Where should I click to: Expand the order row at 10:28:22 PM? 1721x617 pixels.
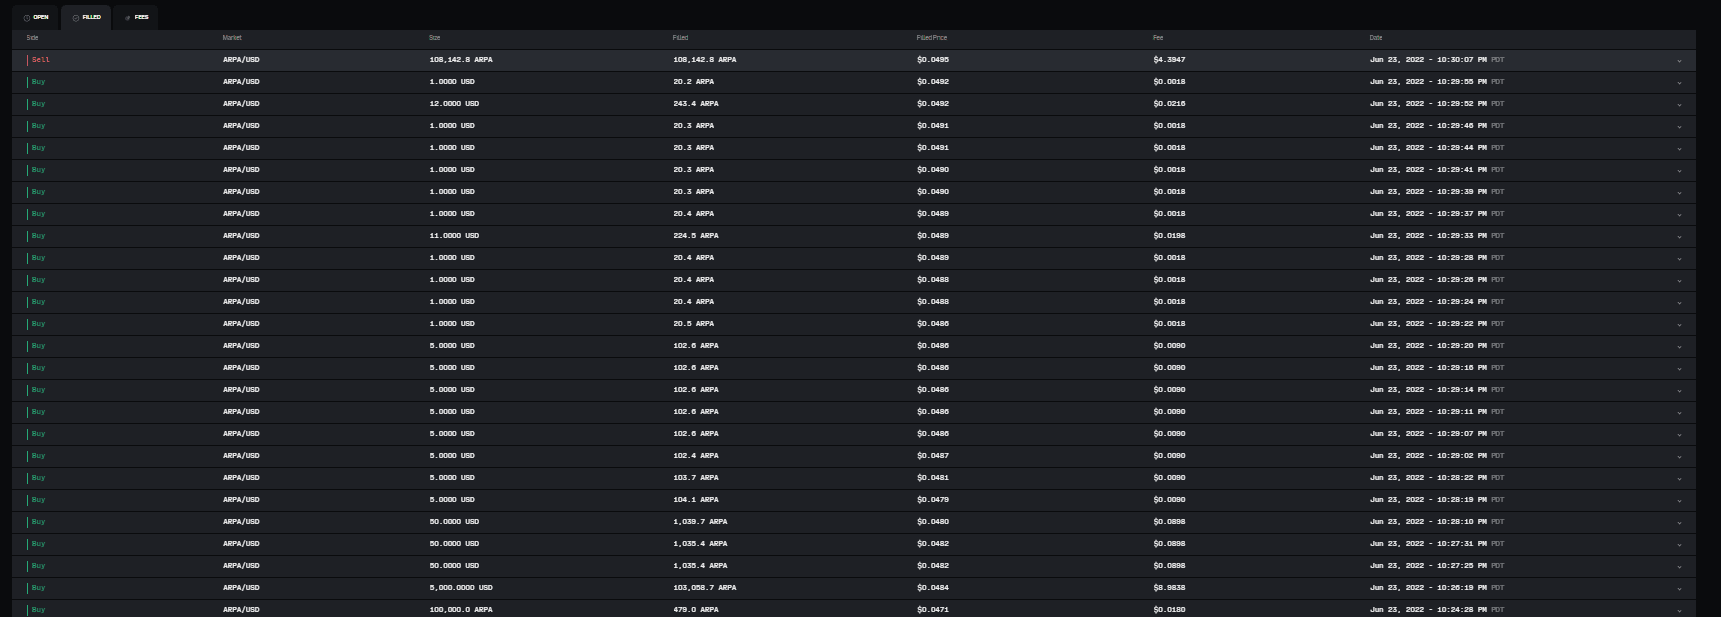[x=1679, y=478]
